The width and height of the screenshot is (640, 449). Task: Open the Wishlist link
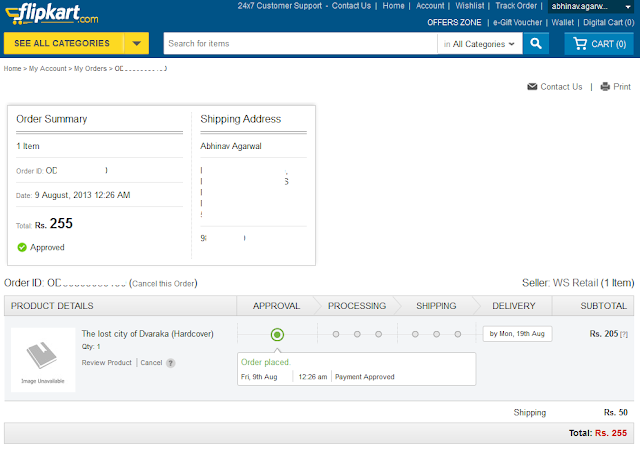point(469,6)
